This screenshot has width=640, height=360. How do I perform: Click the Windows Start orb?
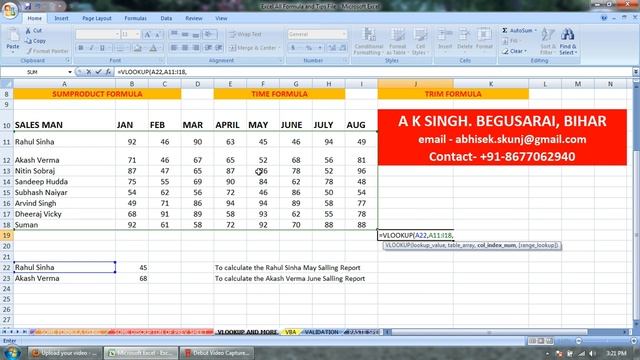(x=12, y=353)
